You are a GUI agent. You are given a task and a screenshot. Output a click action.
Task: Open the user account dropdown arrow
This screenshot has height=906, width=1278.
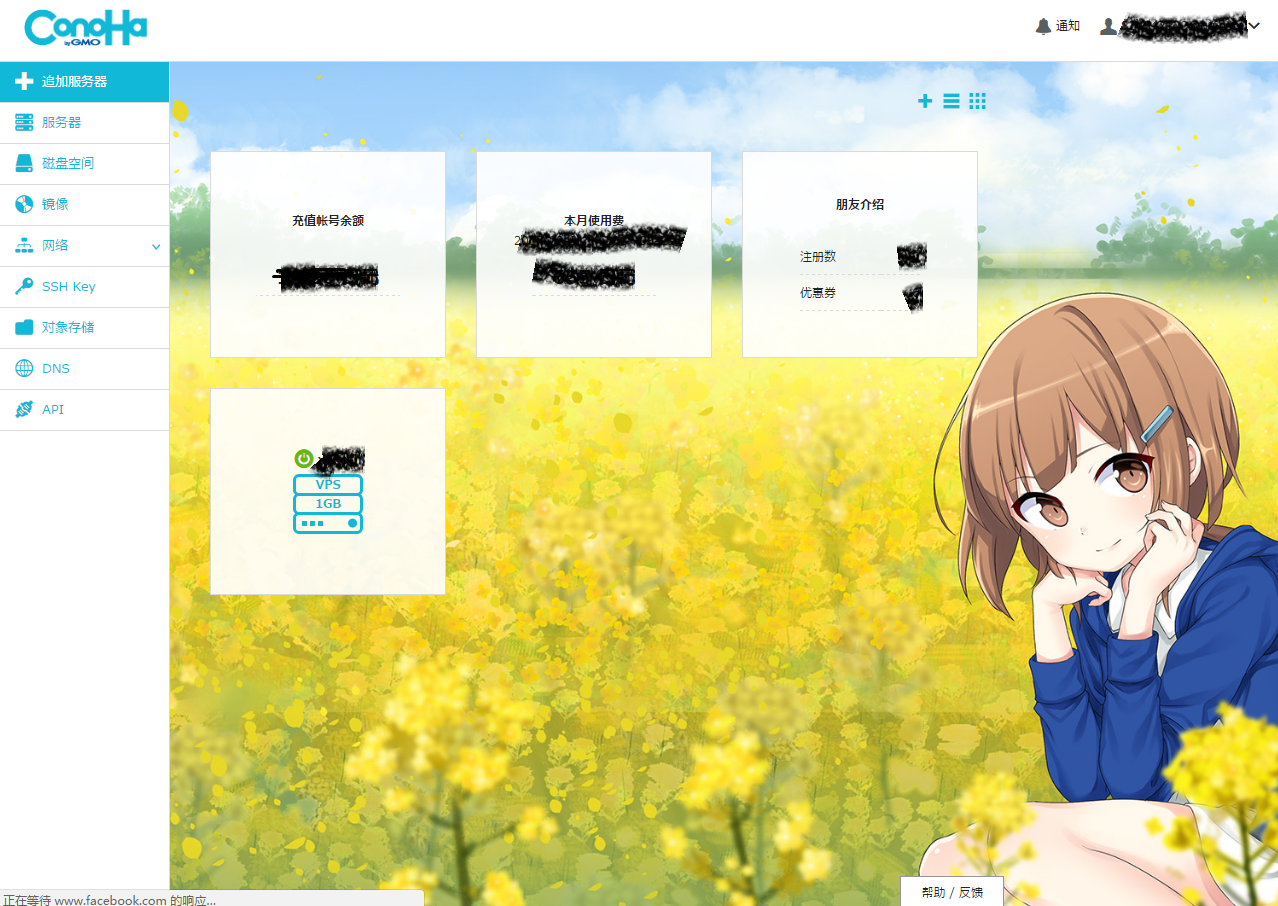tap(1254, 27)
